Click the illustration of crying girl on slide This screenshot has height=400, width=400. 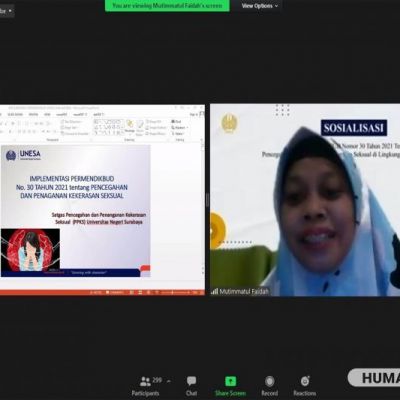tap(31, 250)
